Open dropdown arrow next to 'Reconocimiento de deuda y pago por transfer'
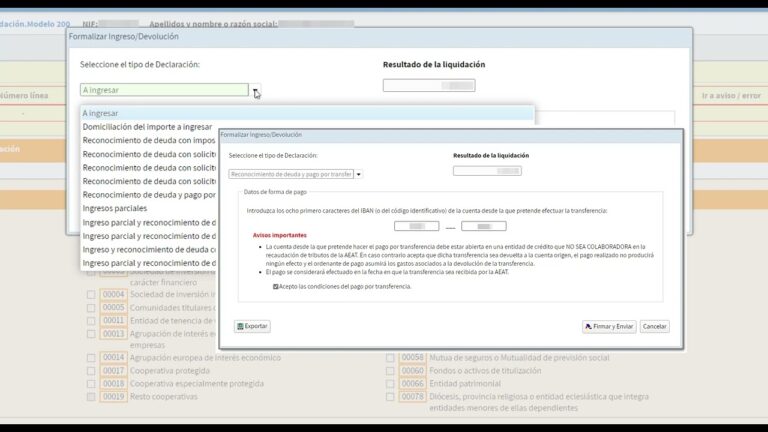768x432 pixels. tap(359, 174)
